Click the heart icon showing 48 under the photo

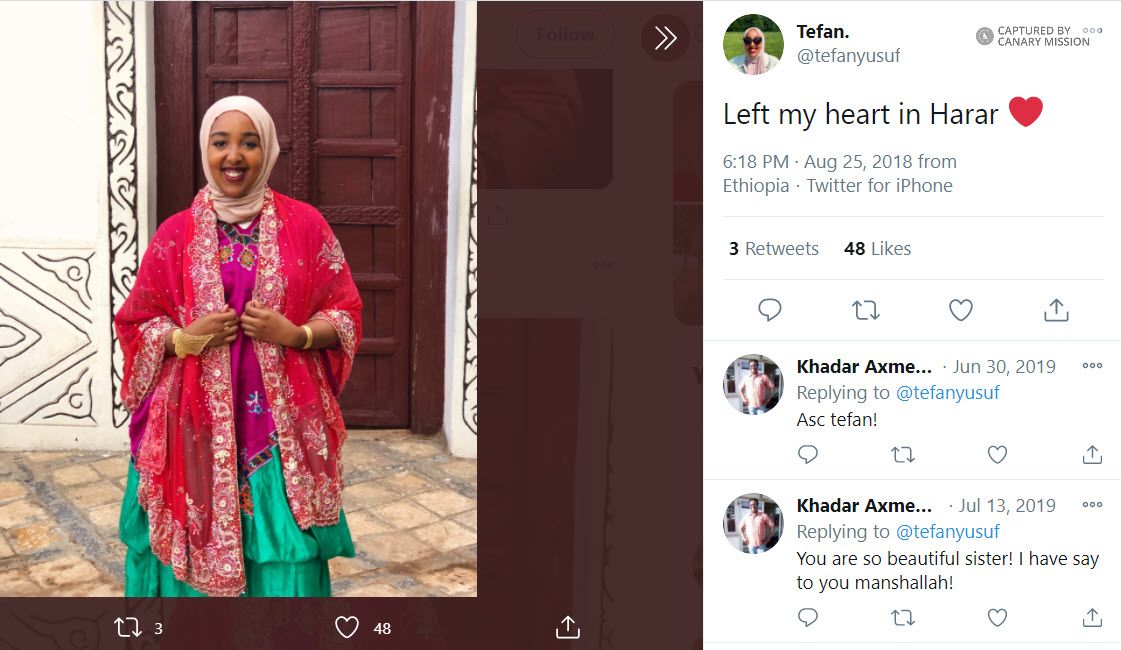tap(349, 625)
